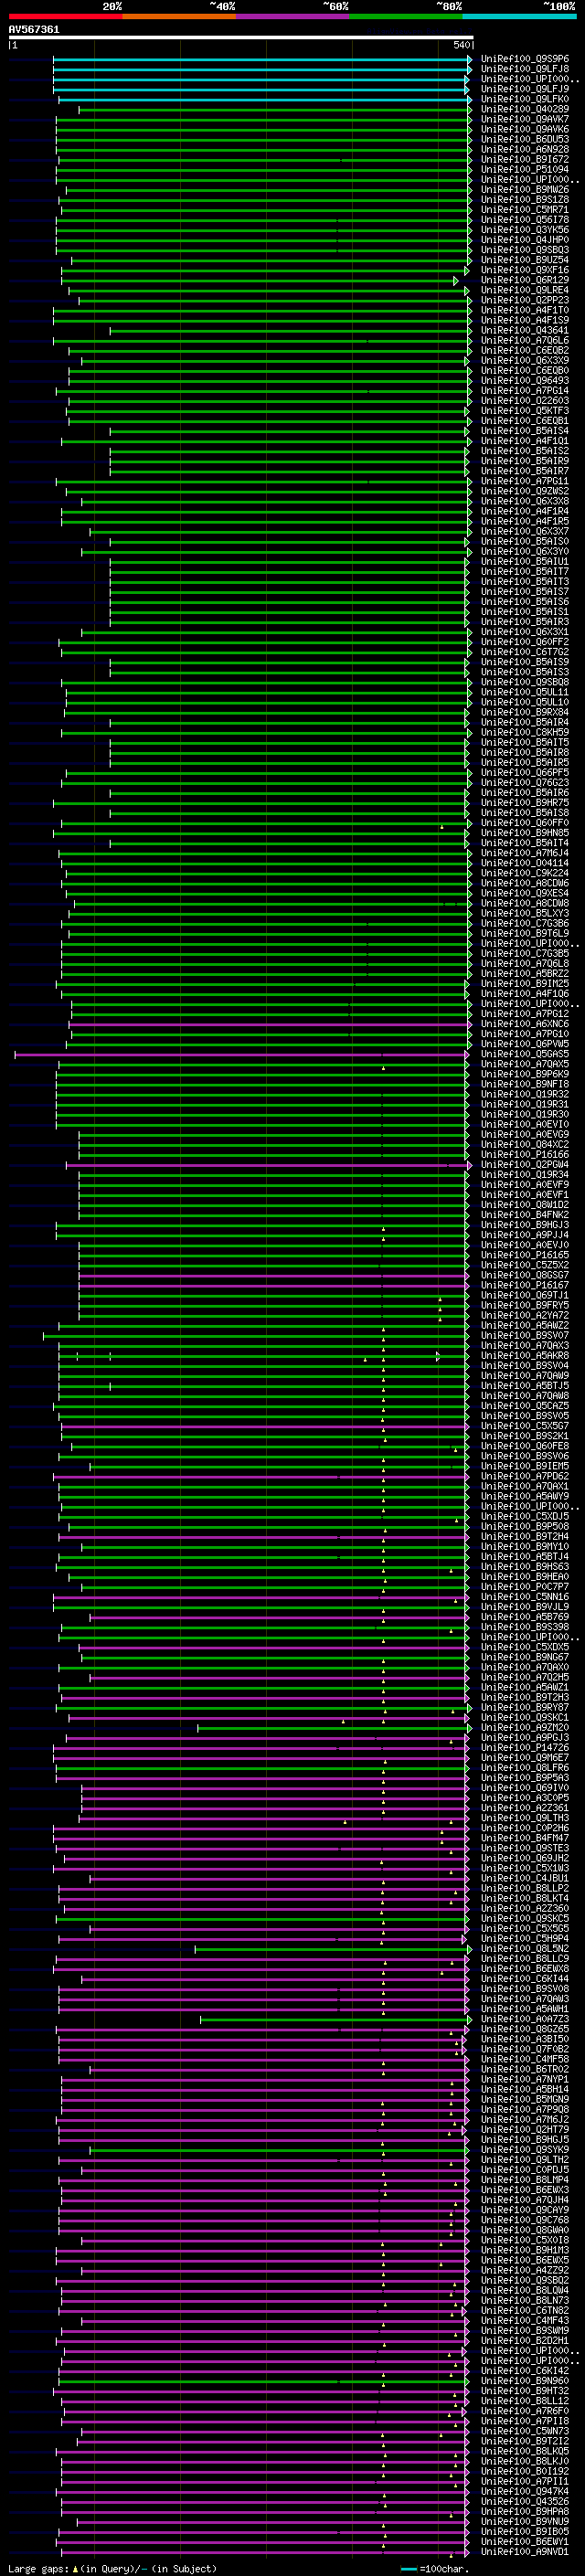Screen dimensions: 585x2576
Task: Select label UniRef100_C5MR71
Action: pos(525,210)
